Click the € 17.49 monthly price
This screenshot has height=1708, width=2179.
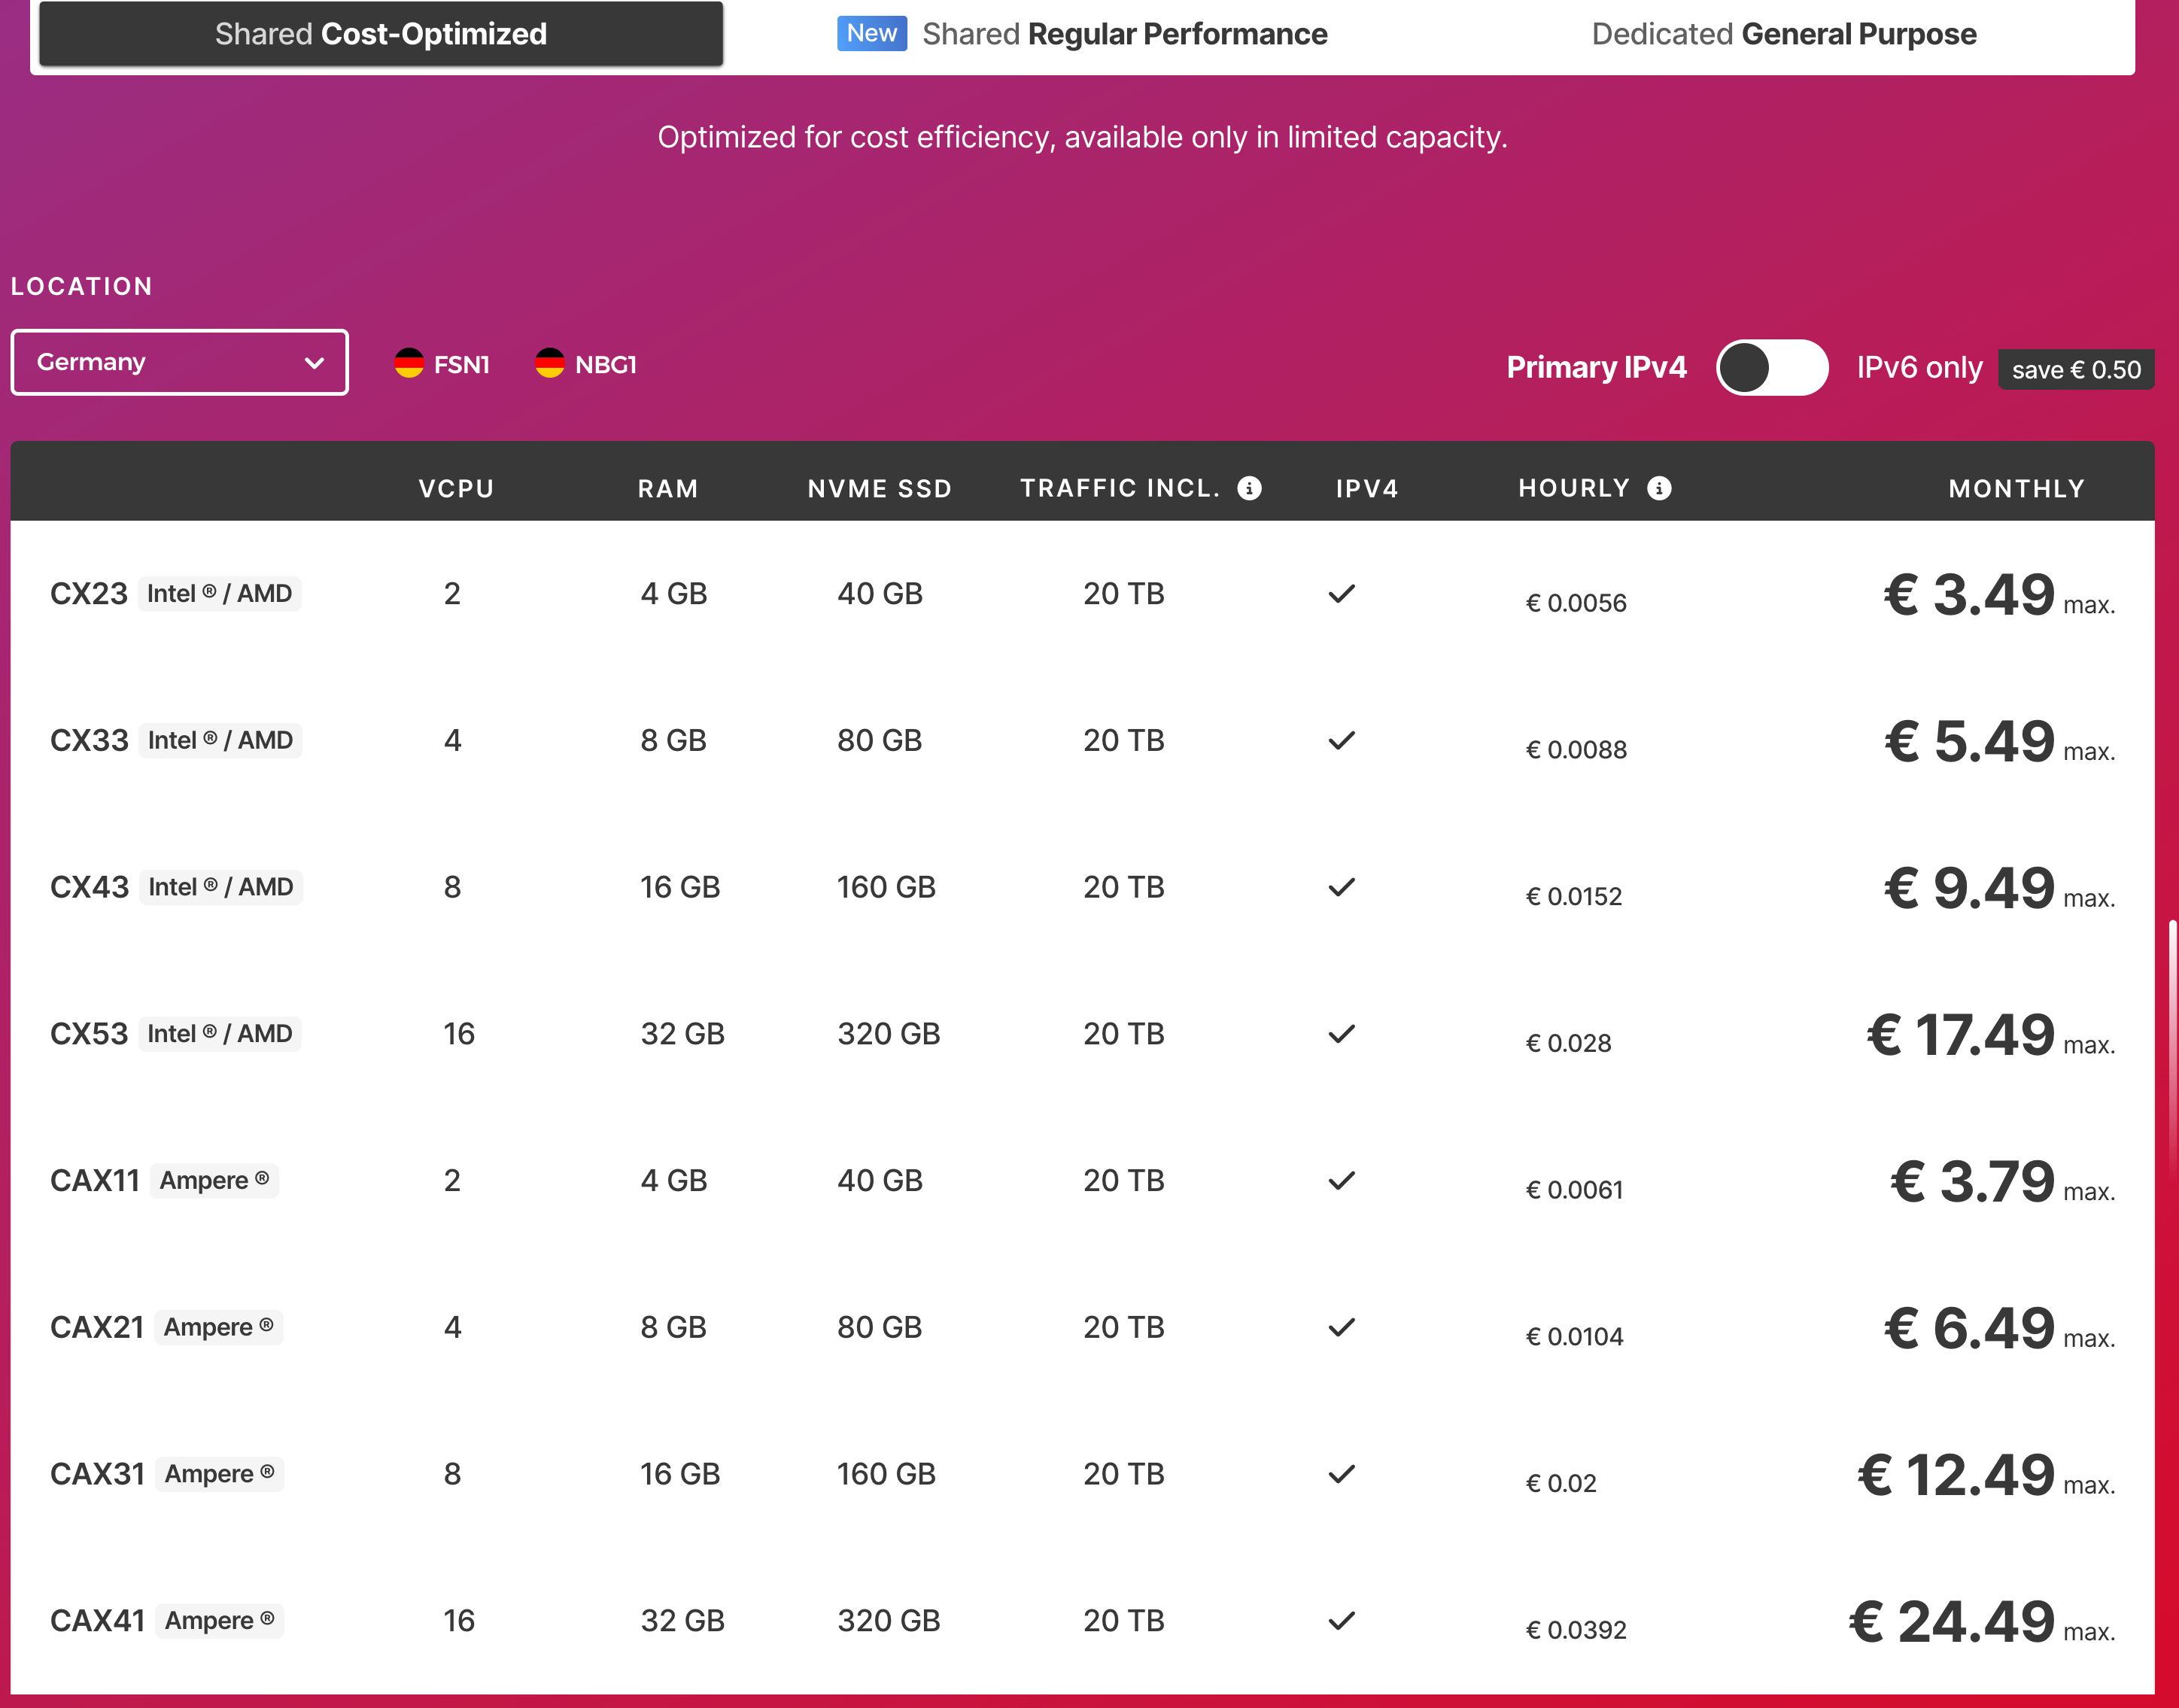[x=1960, y=1035]
